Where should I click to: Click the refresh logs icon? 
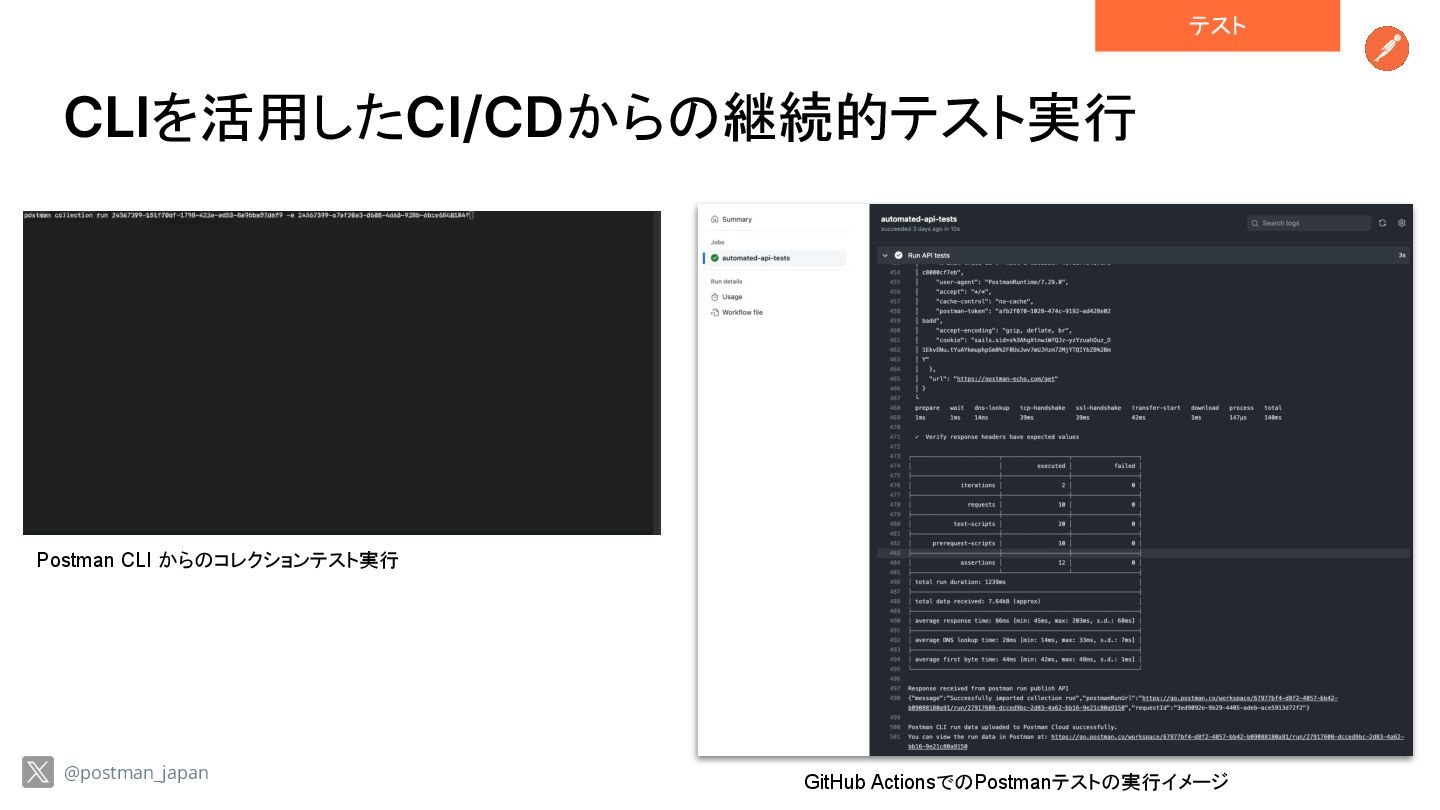[1382, 223]
